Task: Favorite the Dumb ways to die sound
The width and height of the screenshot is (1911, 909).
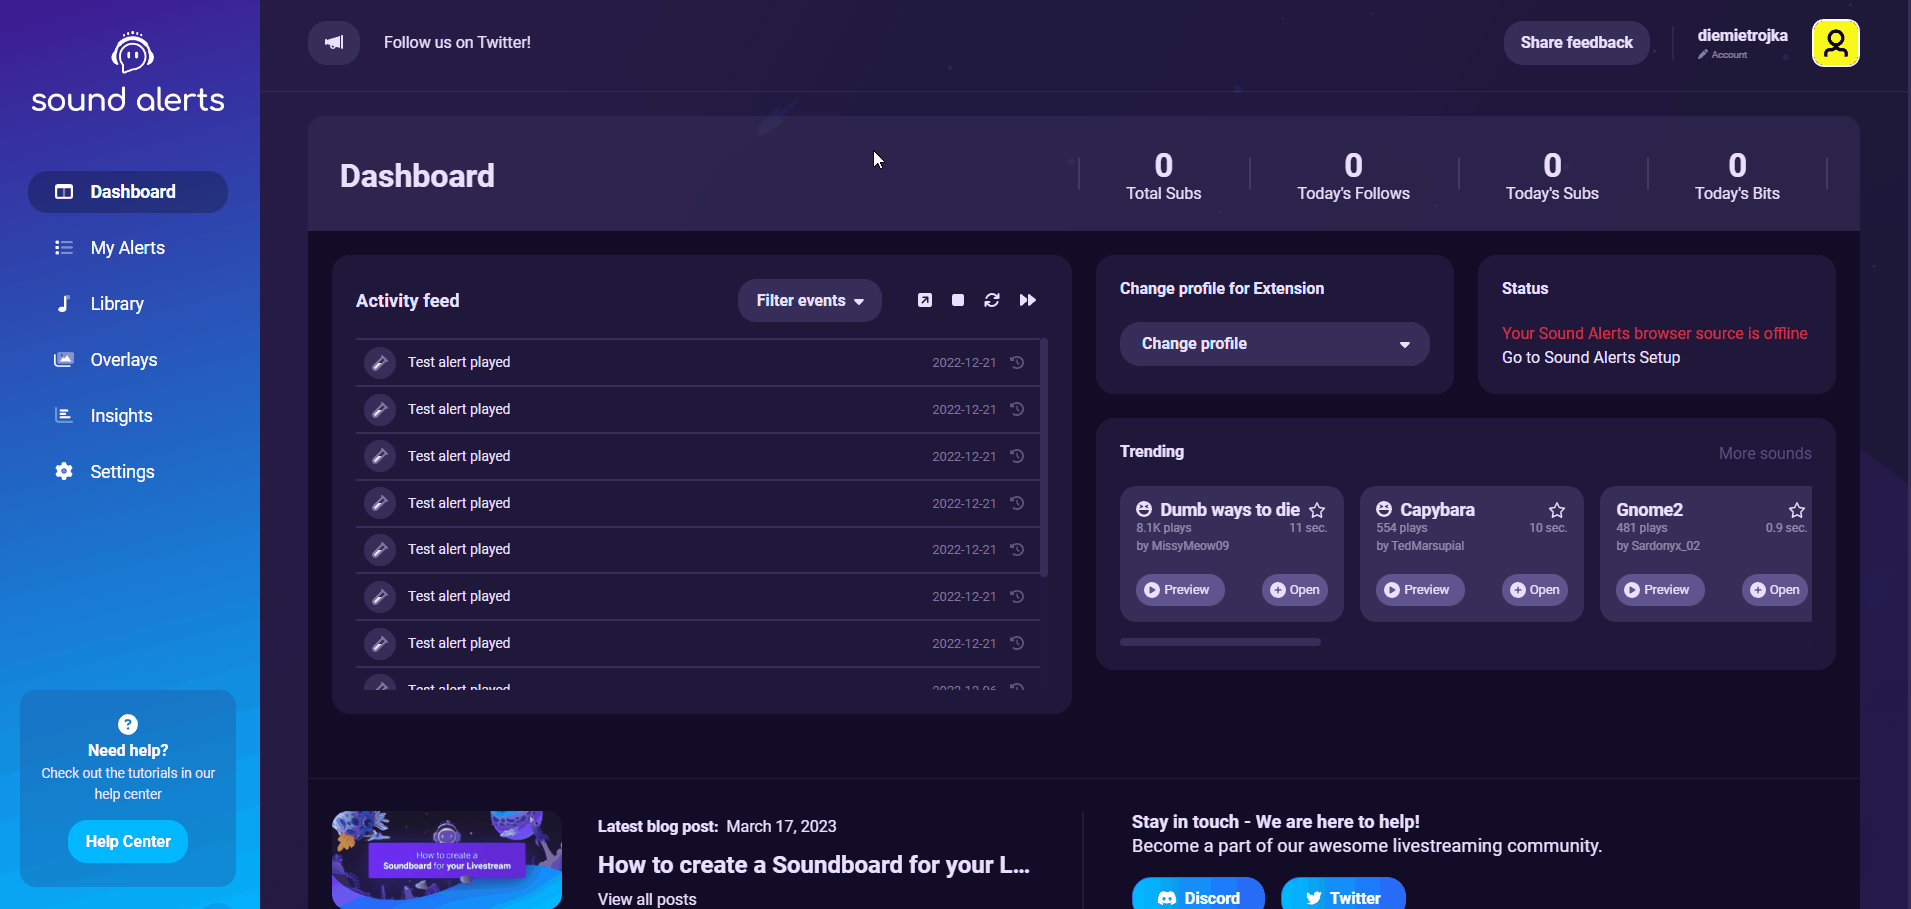Action: (1319, 509)
